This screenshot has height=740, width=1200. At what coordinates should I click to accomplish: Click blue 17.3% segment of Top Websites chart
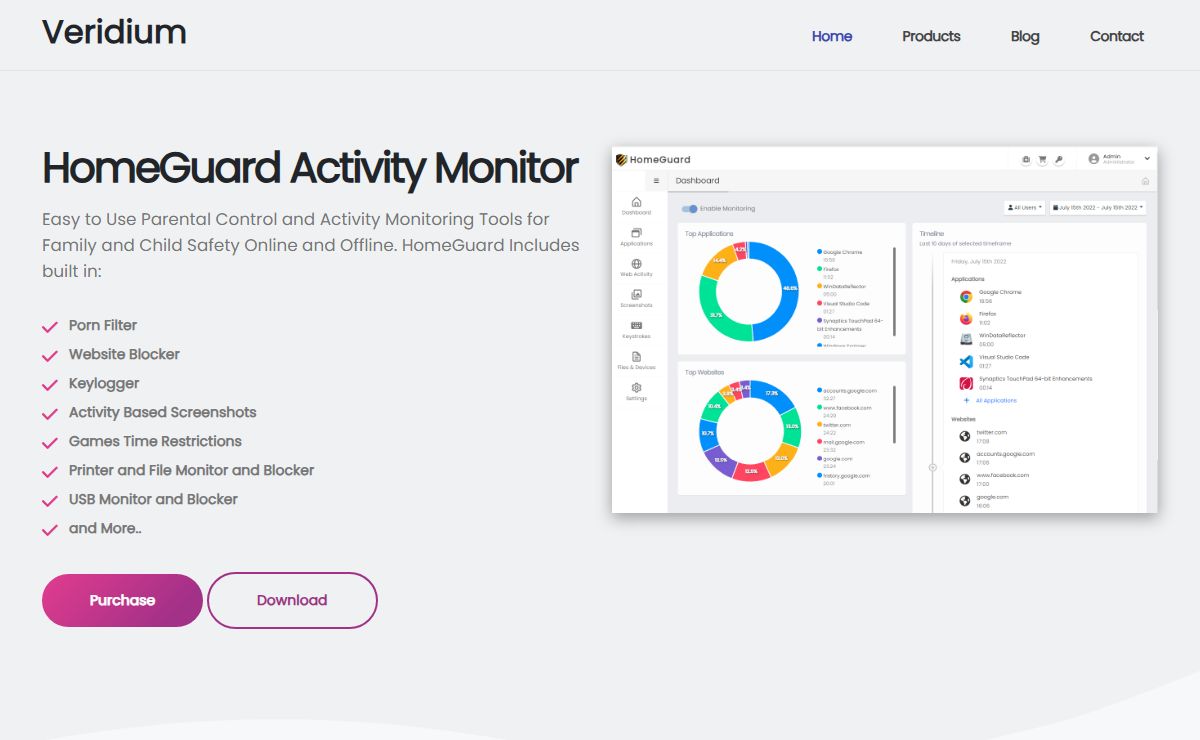[x=770, y=393]
